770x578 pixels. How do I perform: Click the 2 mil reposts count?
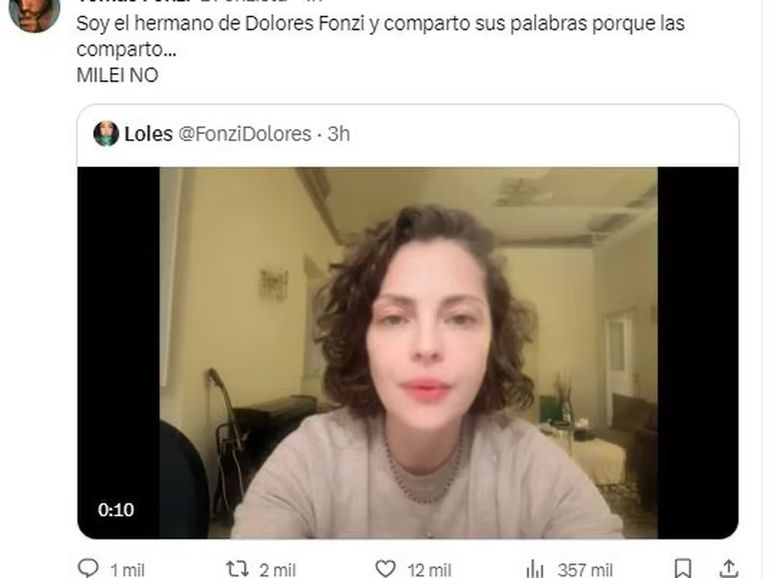pyautogui.click(x=277, y=570)
